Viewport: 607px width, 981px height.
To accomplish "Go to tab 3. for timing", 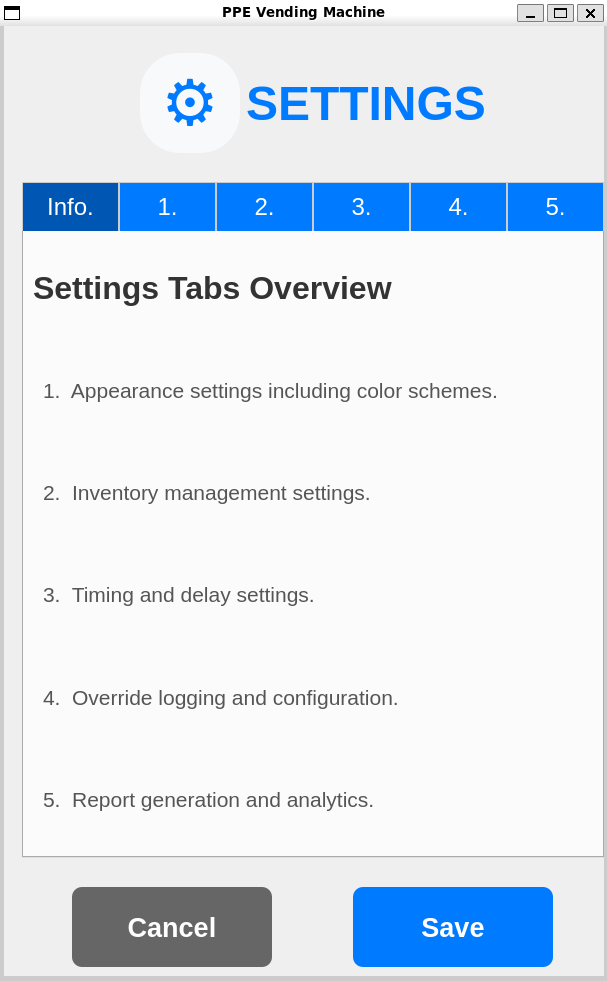I will 361,207.
